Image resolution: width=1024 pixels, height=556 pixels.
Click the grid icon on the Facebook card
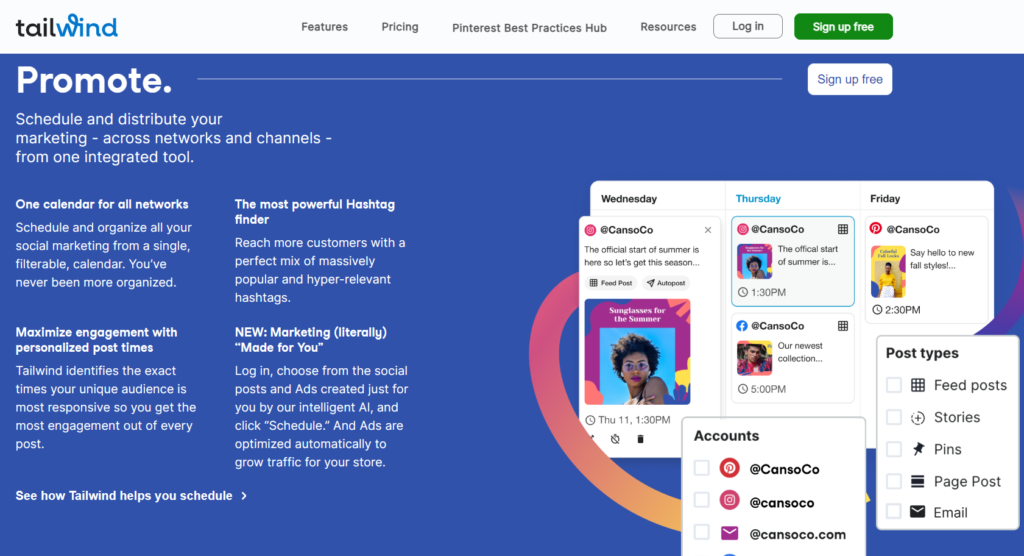[843, 326]
